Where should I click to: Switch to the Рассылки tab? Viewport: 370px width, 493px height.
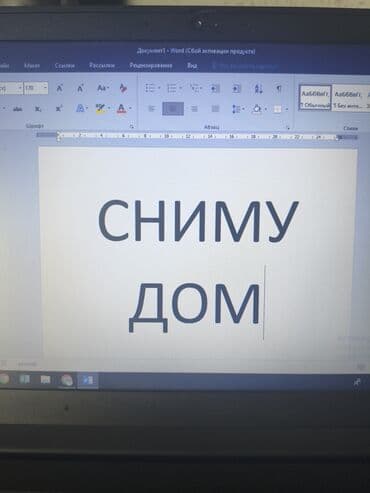tap(102, 65)
